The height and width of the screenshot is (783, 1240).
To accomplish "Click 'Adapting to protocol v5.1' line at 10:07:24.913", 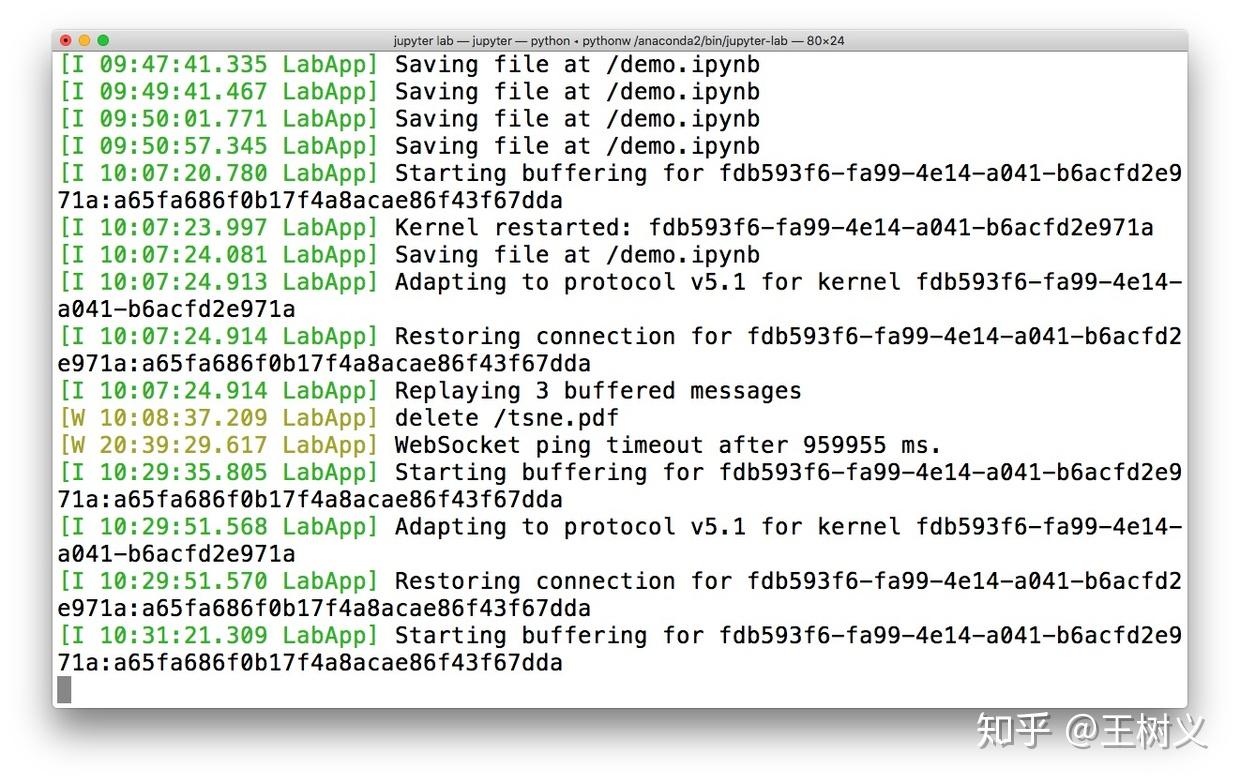I will coord(620,282).
